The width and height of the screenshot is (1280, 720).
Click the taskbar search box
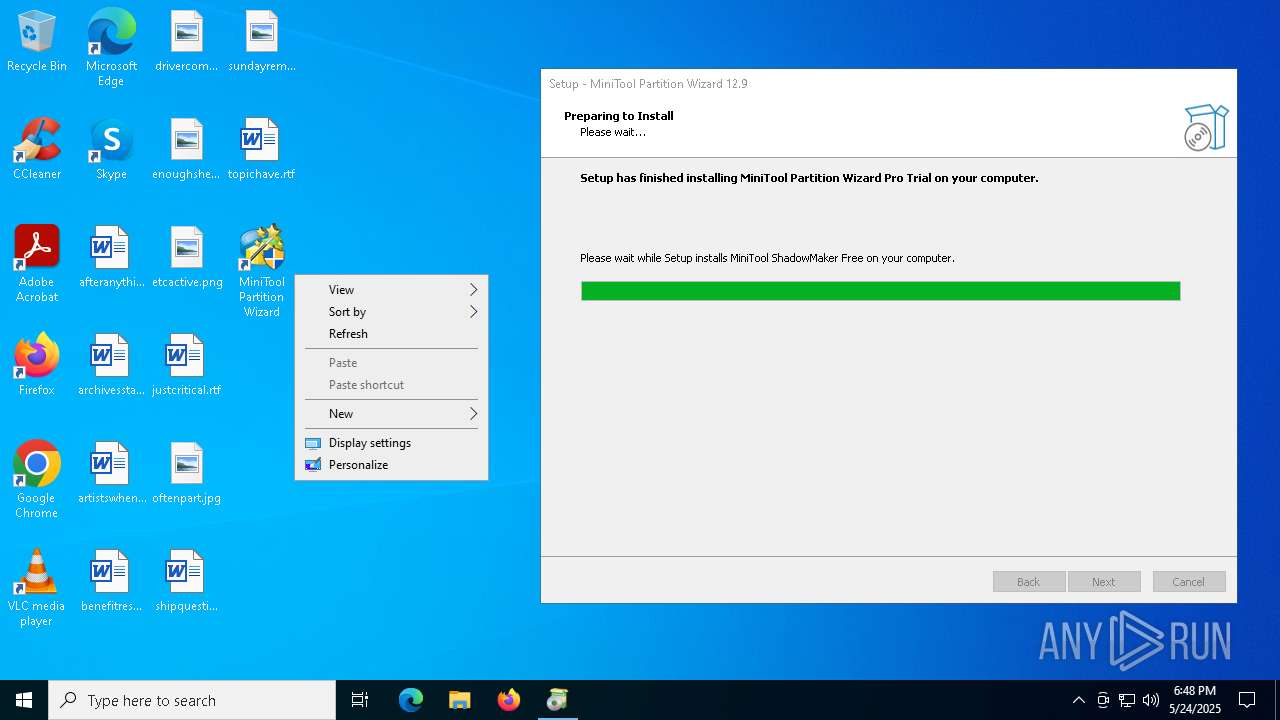pos(192,700)
